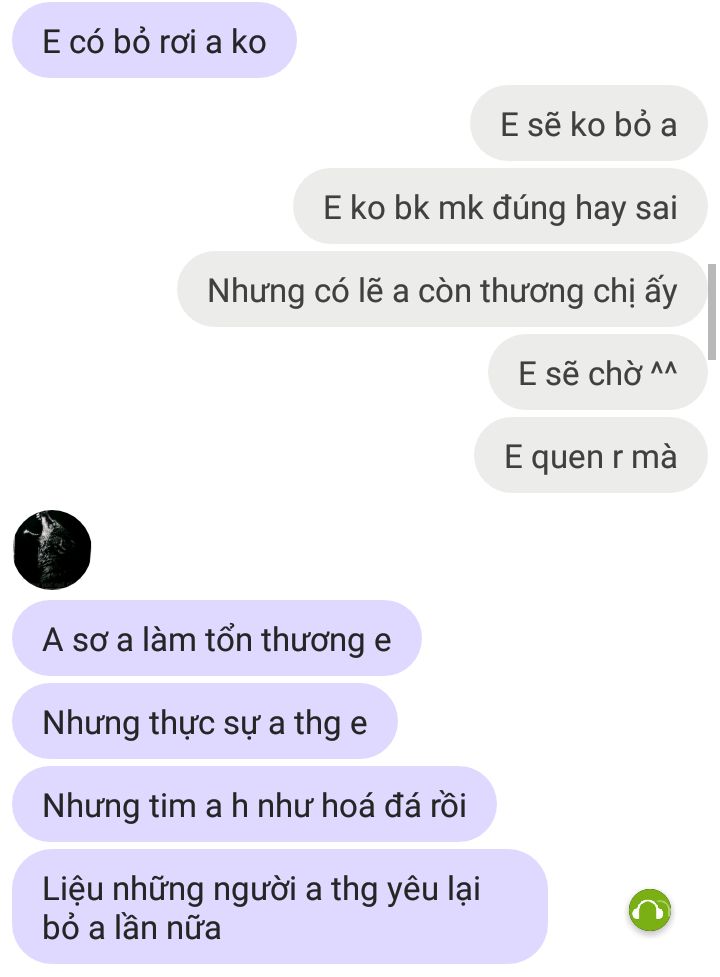Tap message starting "Liệu những người a thg"
Viewport: 720px width, 977px height.
click(280, 907)
